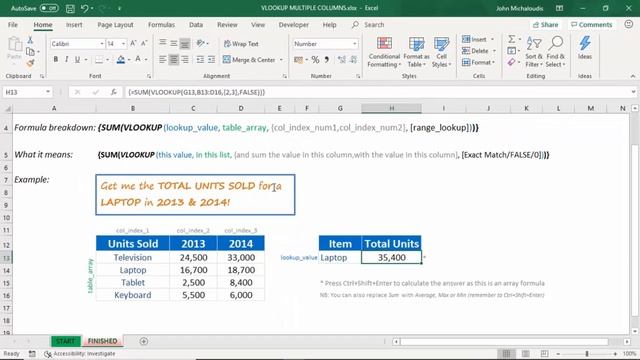The width and height of the screenshot is (640, 360).
Task: Open the Name Box dropdown for H13
Action: 48,92
